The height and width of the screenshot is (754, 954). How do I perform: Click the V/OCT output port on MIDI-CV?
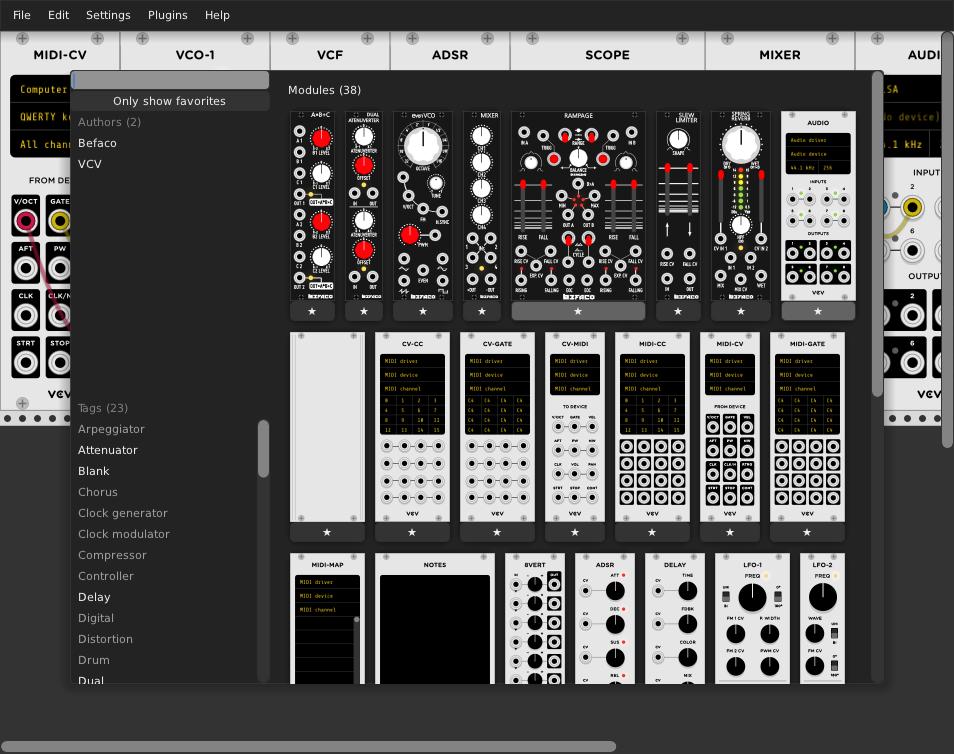coord(26,221)
